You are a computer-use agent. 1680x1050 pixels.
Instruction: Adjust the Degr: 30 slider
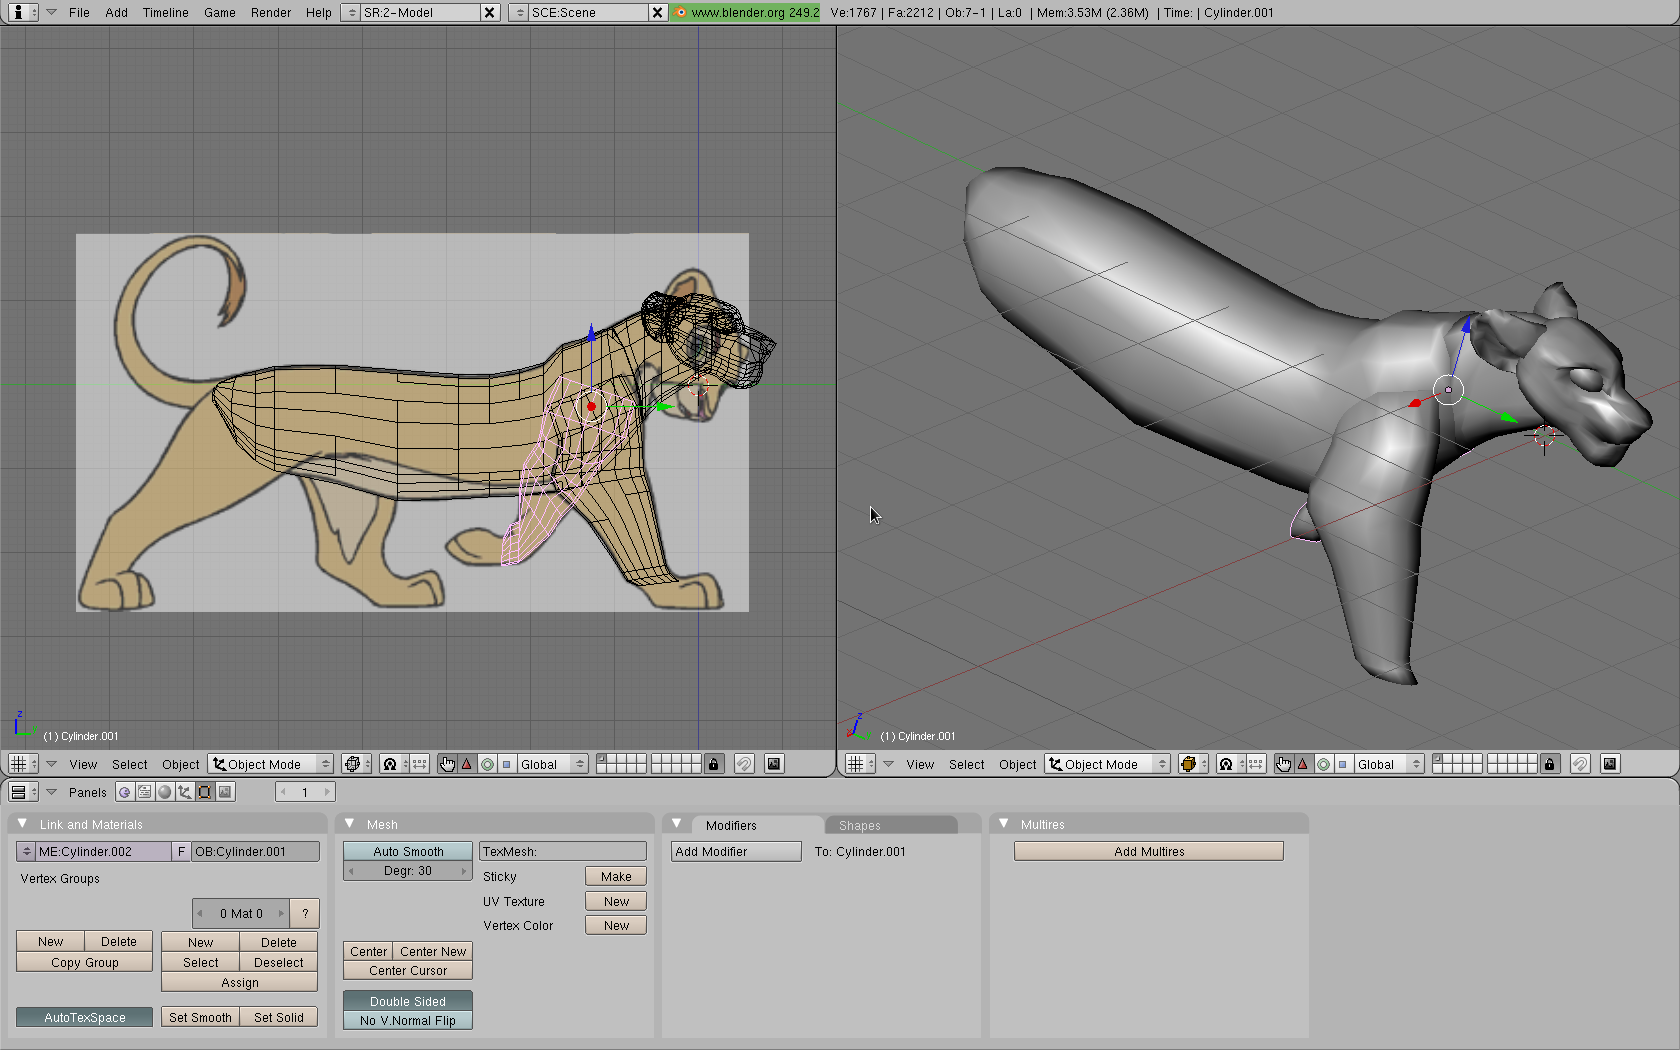[408, 871]
